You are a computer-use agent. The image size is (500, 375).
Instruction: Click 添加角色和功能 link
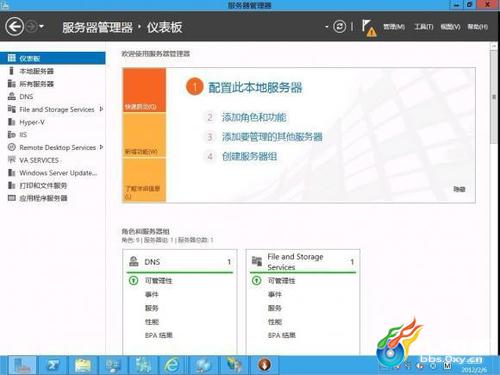[x=254, y=117]
